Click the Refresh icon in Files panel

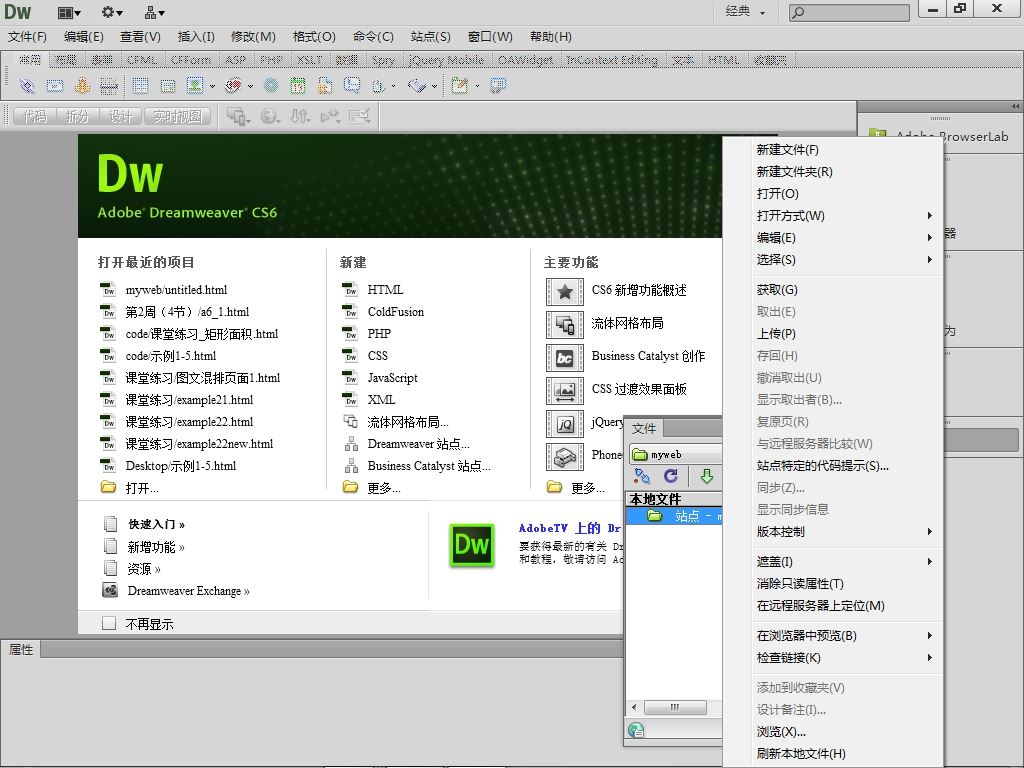671,476
